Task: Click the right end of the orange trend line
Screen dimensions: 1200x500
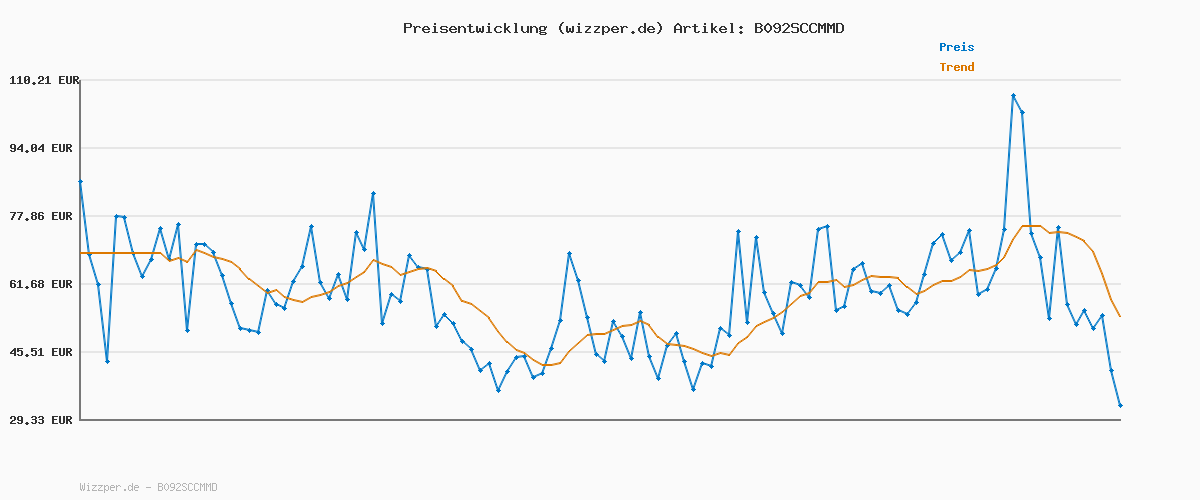Action: [1120, 317]
